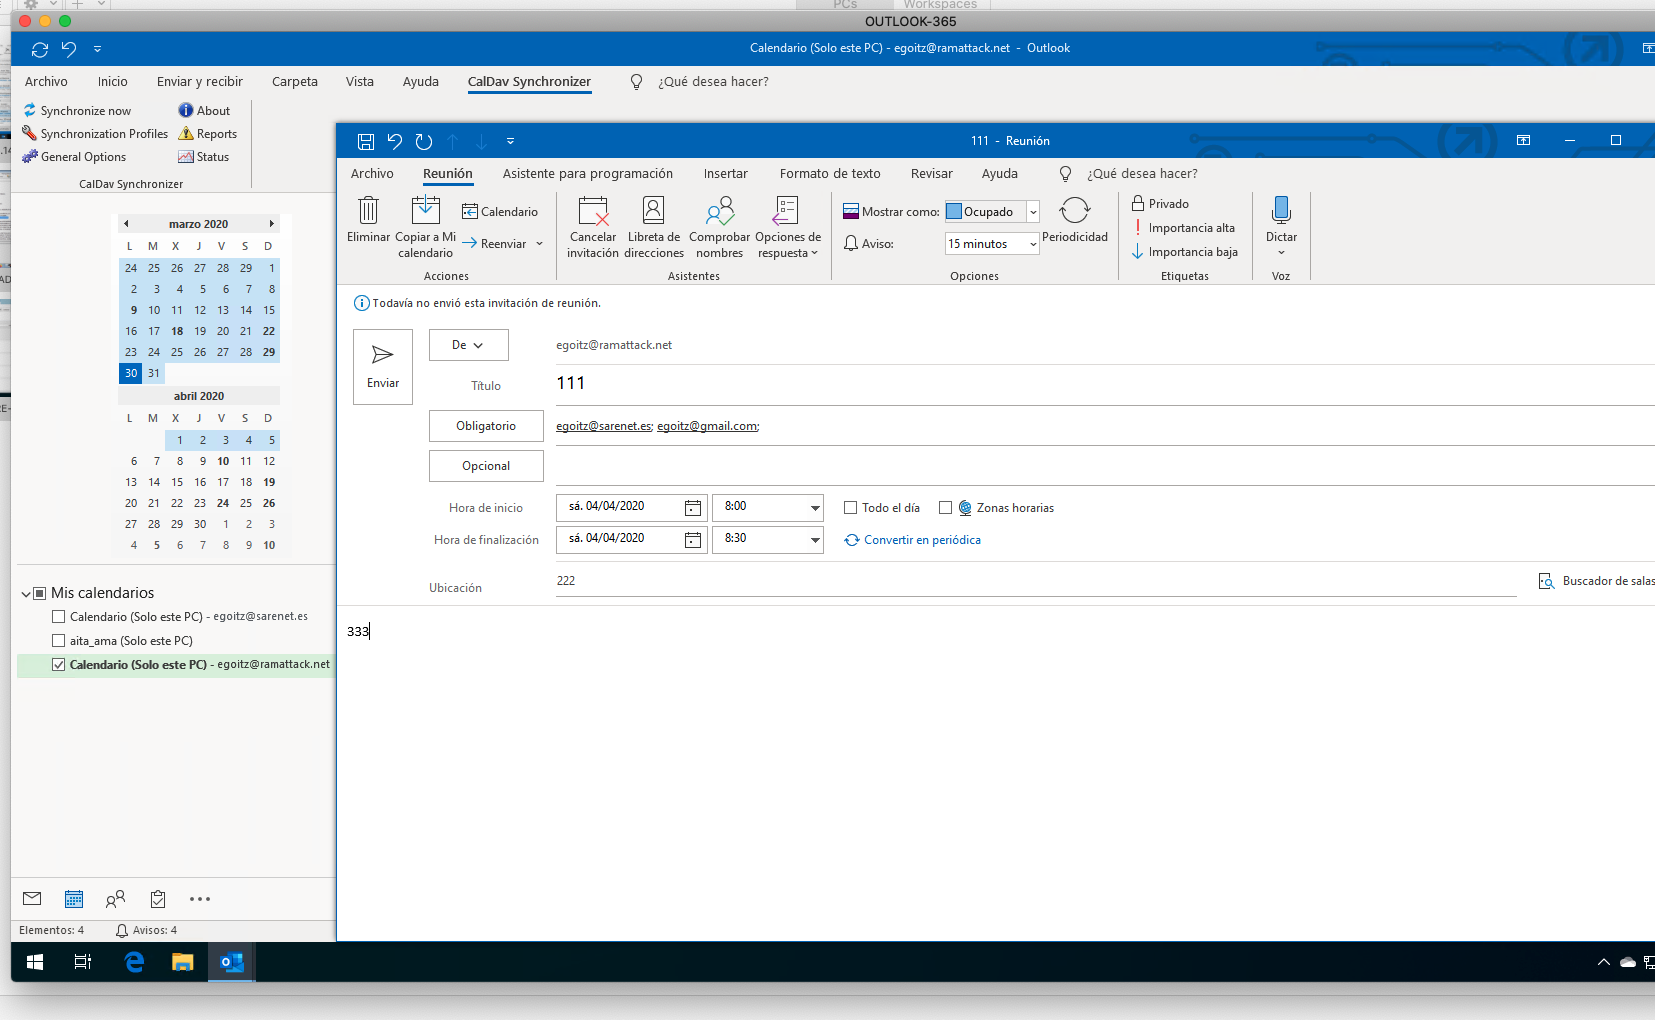Go to next month in mini calendar

click(271, 224)
